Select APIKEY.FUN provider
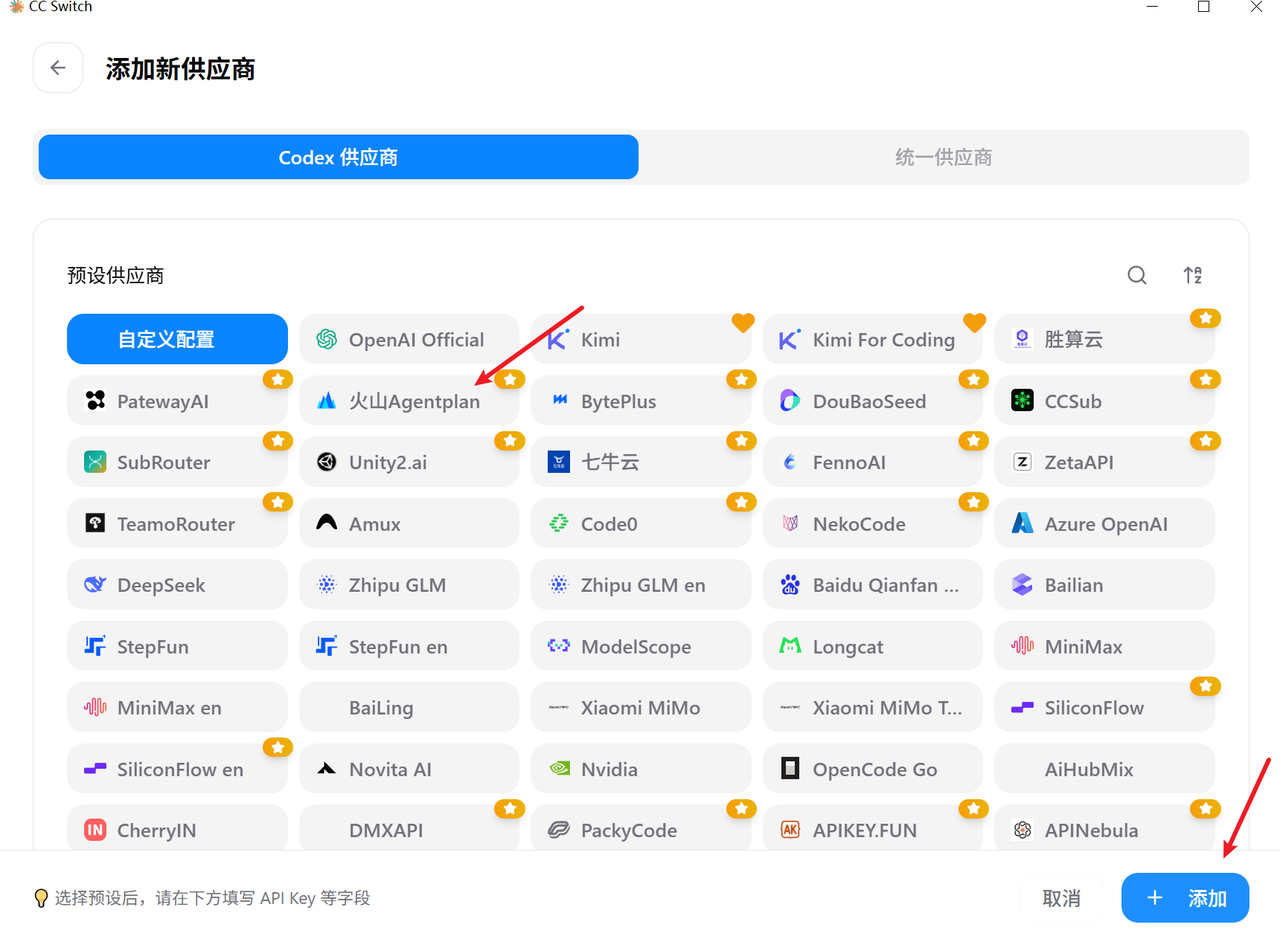Image resolution: width=1280 pixels, height=939 pixels. [x=873, y=828]
